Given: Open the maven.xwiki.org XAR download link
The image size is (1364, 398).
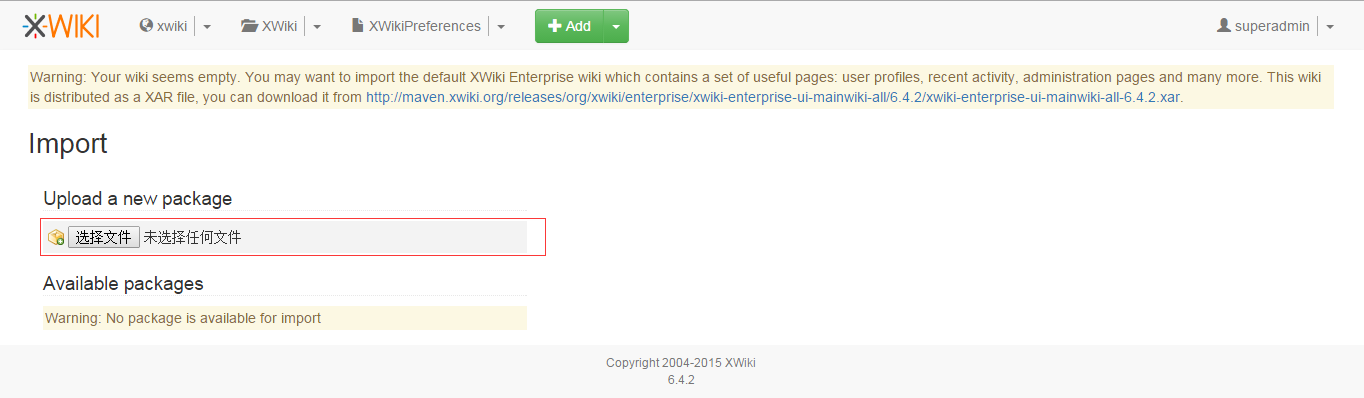Looking at the screenshot, I should click(773, 98).
